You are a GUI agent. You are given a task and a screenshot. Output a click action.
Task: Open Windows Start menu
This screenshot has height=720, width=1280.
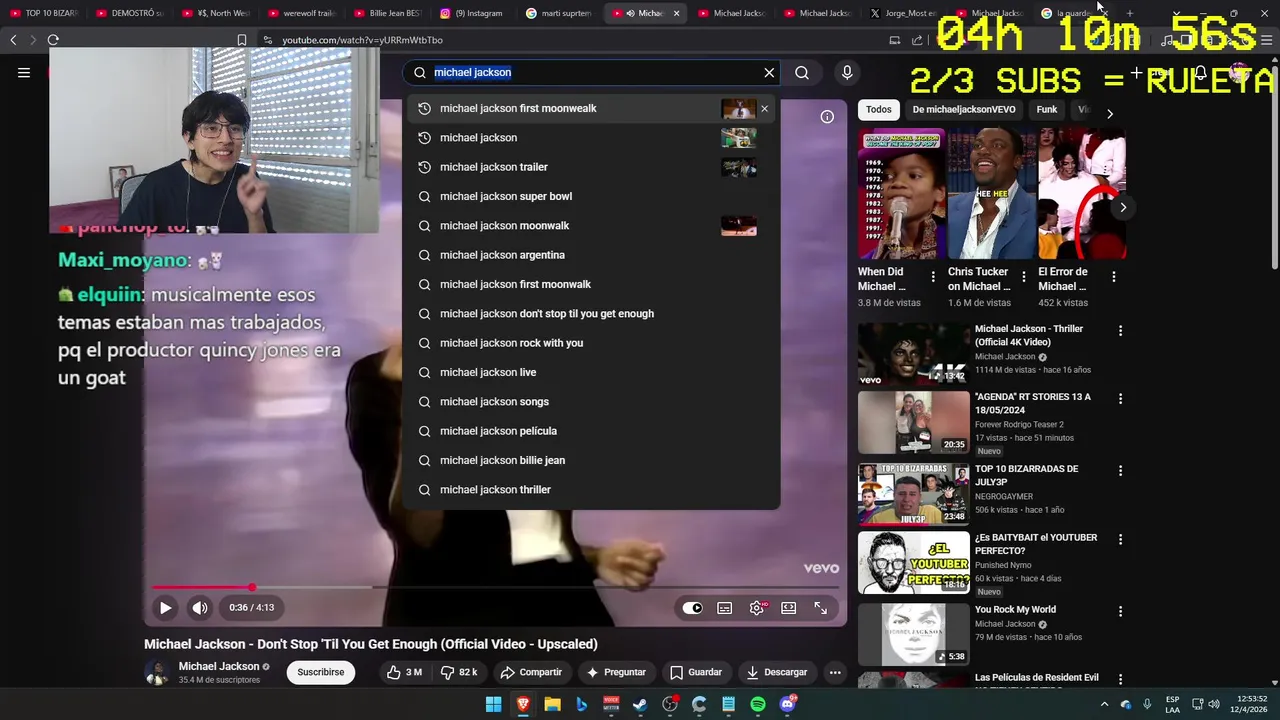tap(494, 704)
